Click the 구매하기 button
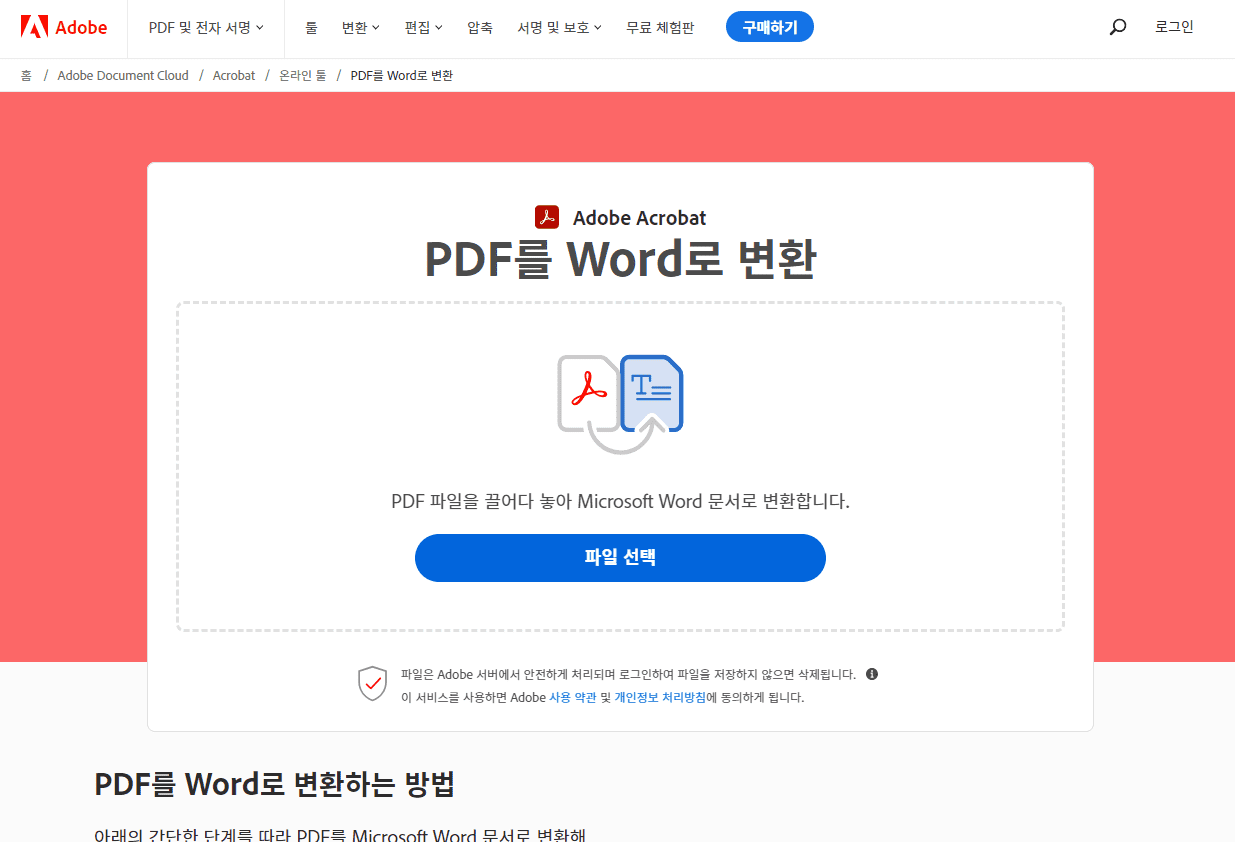The image size is (1235, 842). pos(769,27)
